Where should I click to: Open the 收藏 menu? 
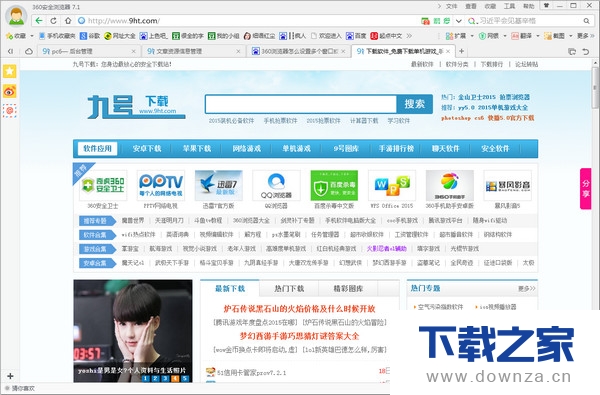tap(490, 6)
